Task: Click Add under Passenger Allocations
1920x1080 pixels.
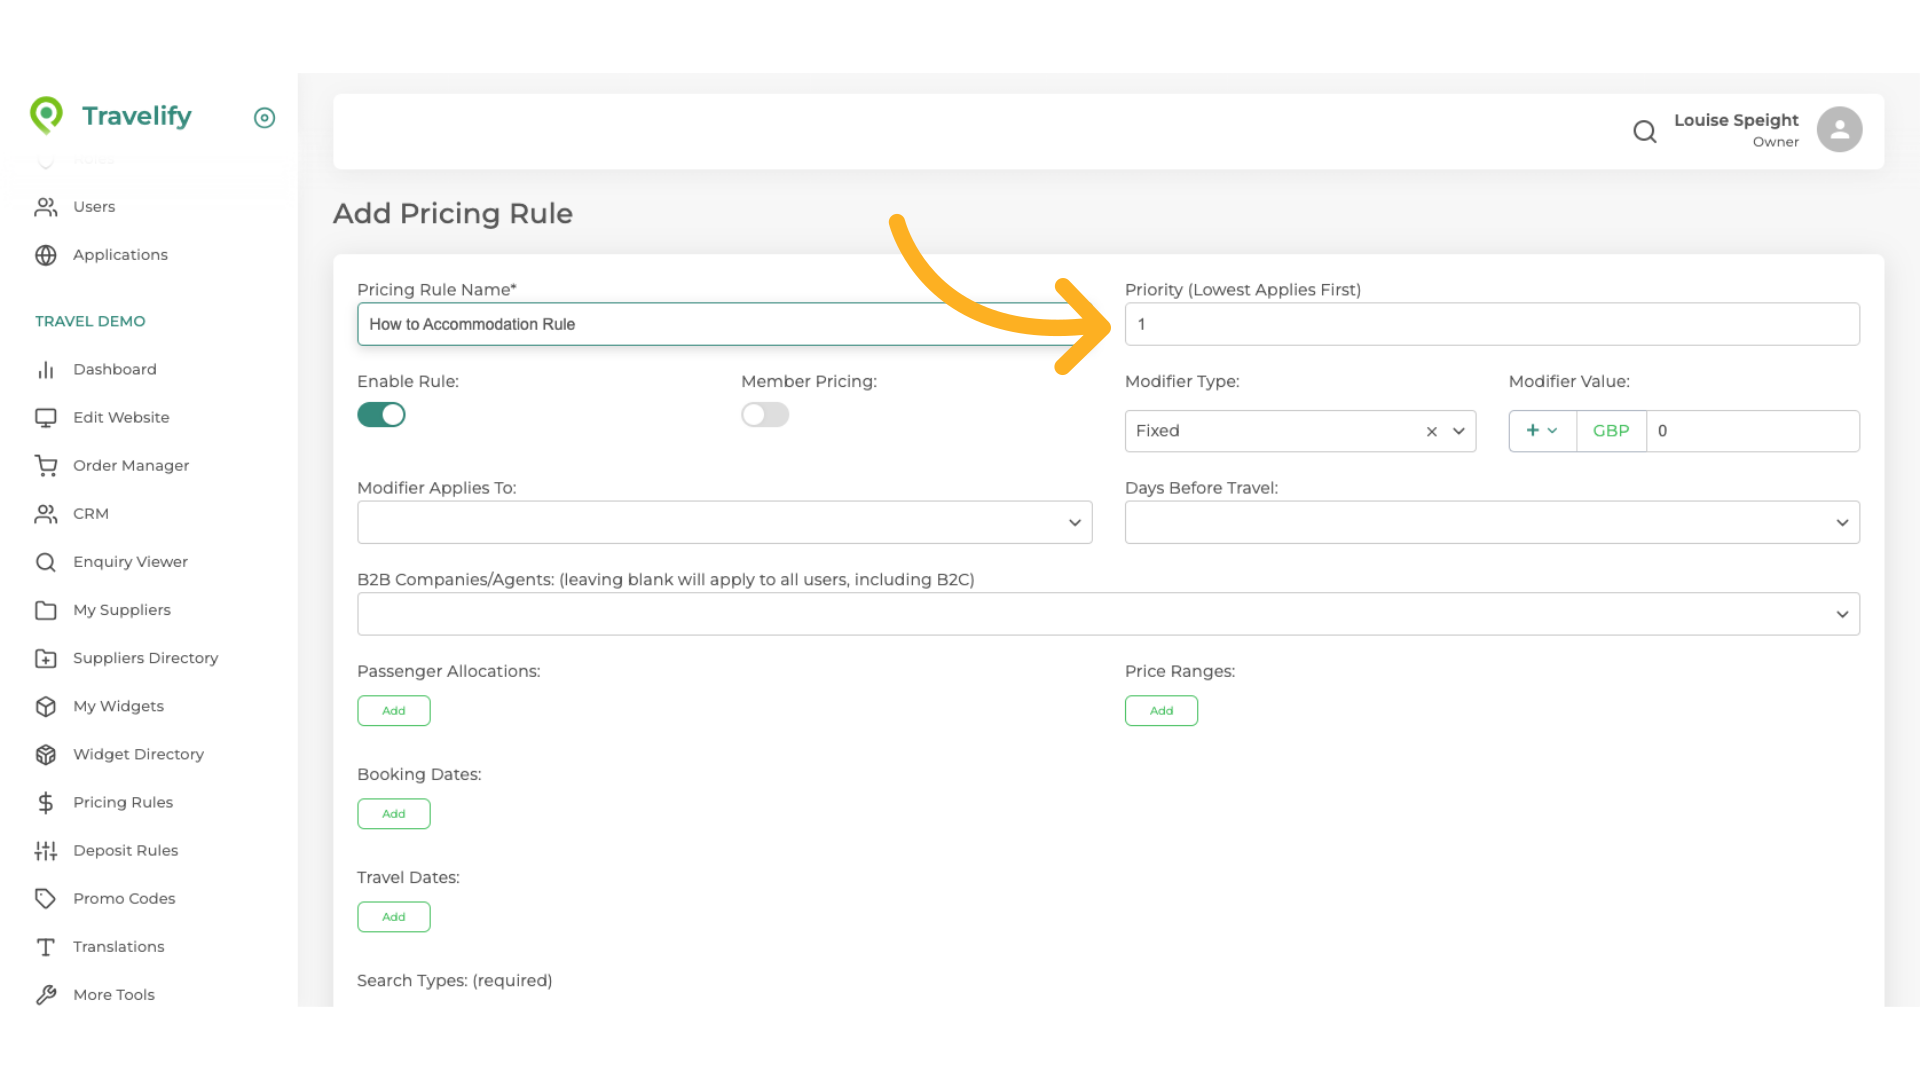Action: [393, 711]
